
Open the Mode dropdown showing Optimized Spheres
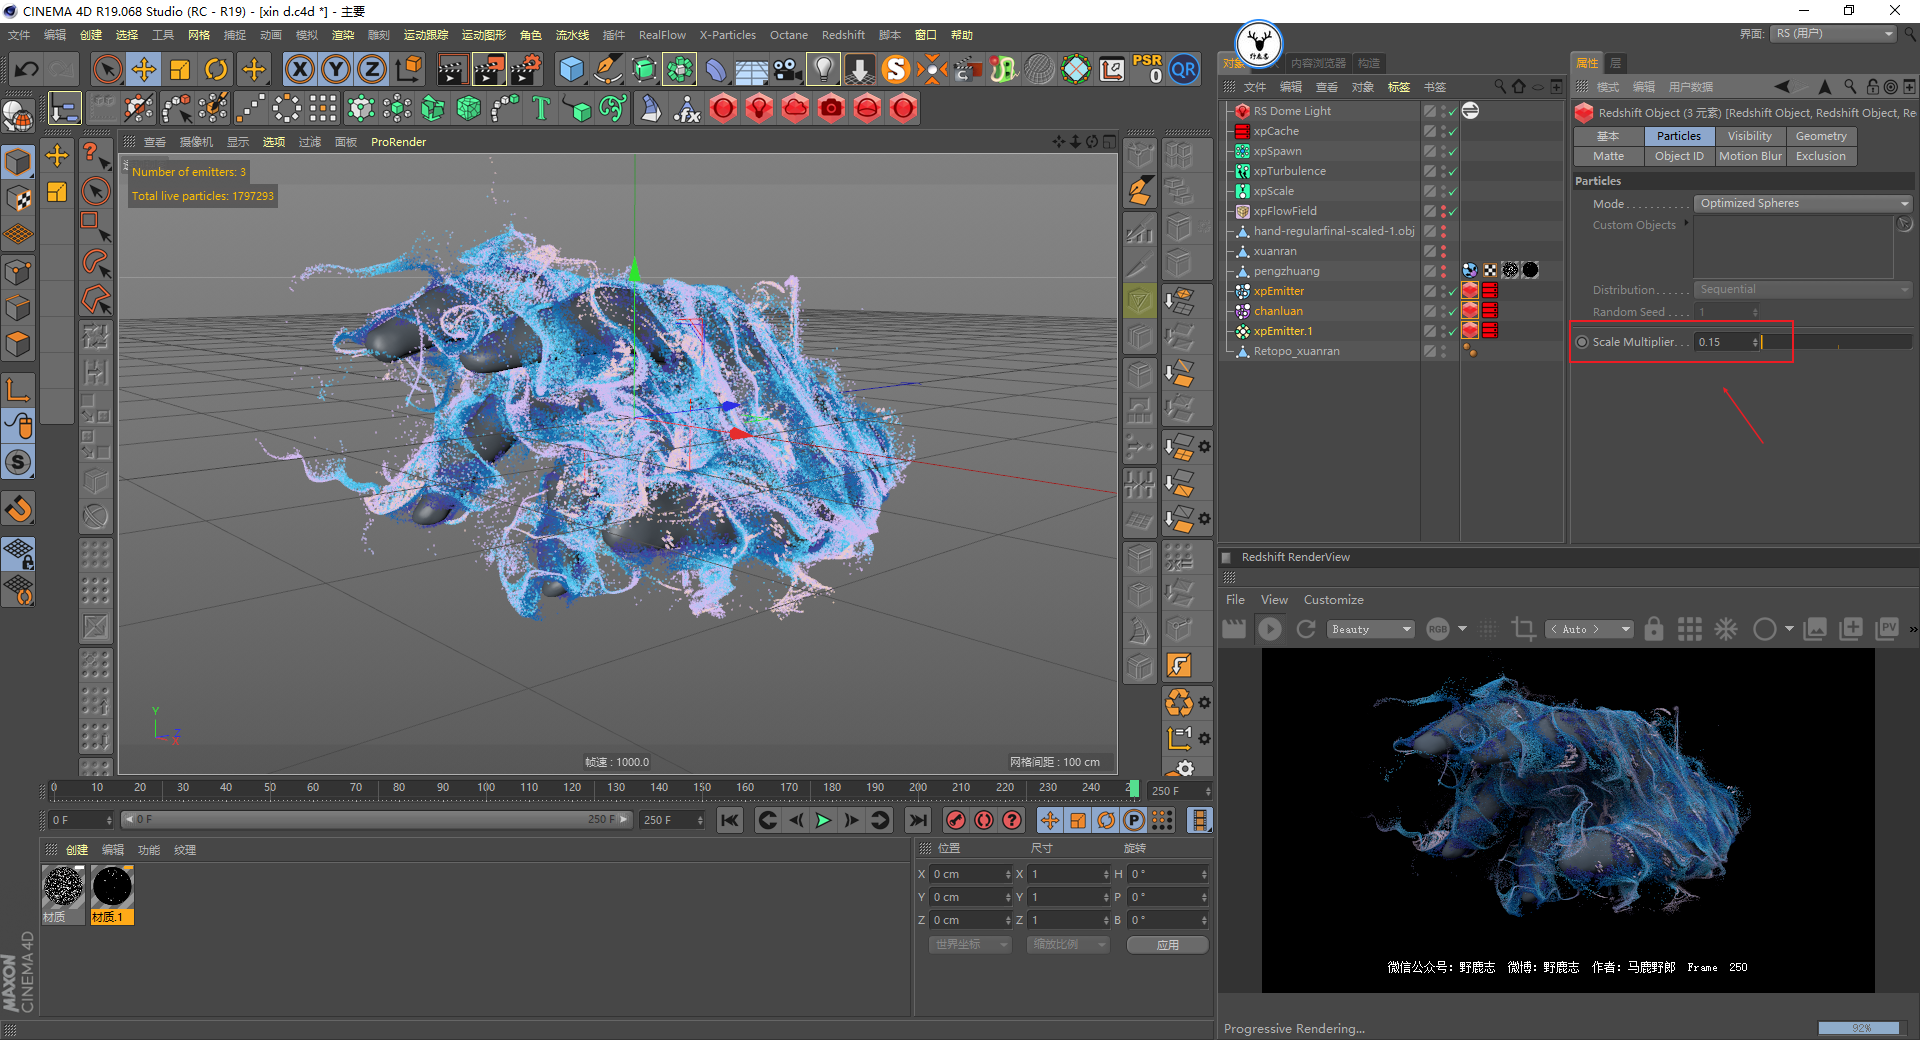pos(1803,203)
